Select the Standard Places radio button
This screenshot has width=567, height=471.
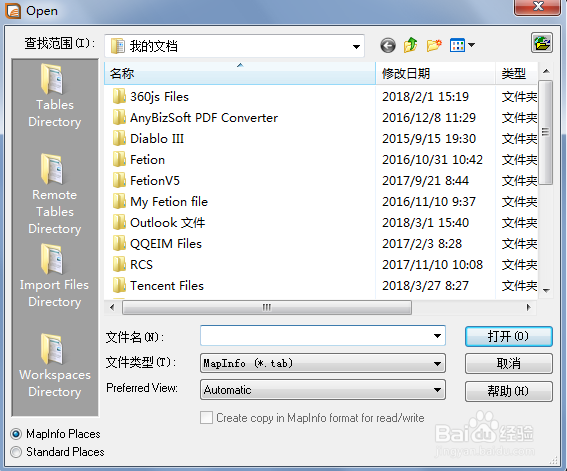pos(16,452)
